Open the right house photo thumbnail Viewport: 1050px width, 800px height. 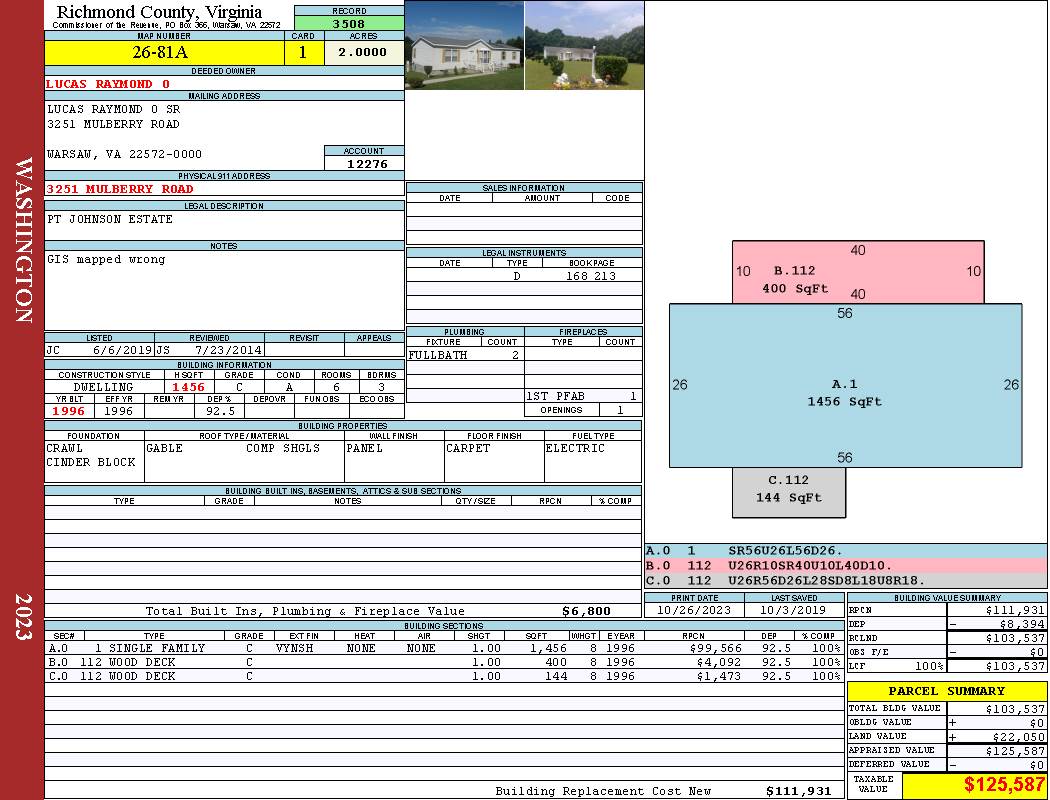[583, 45]
